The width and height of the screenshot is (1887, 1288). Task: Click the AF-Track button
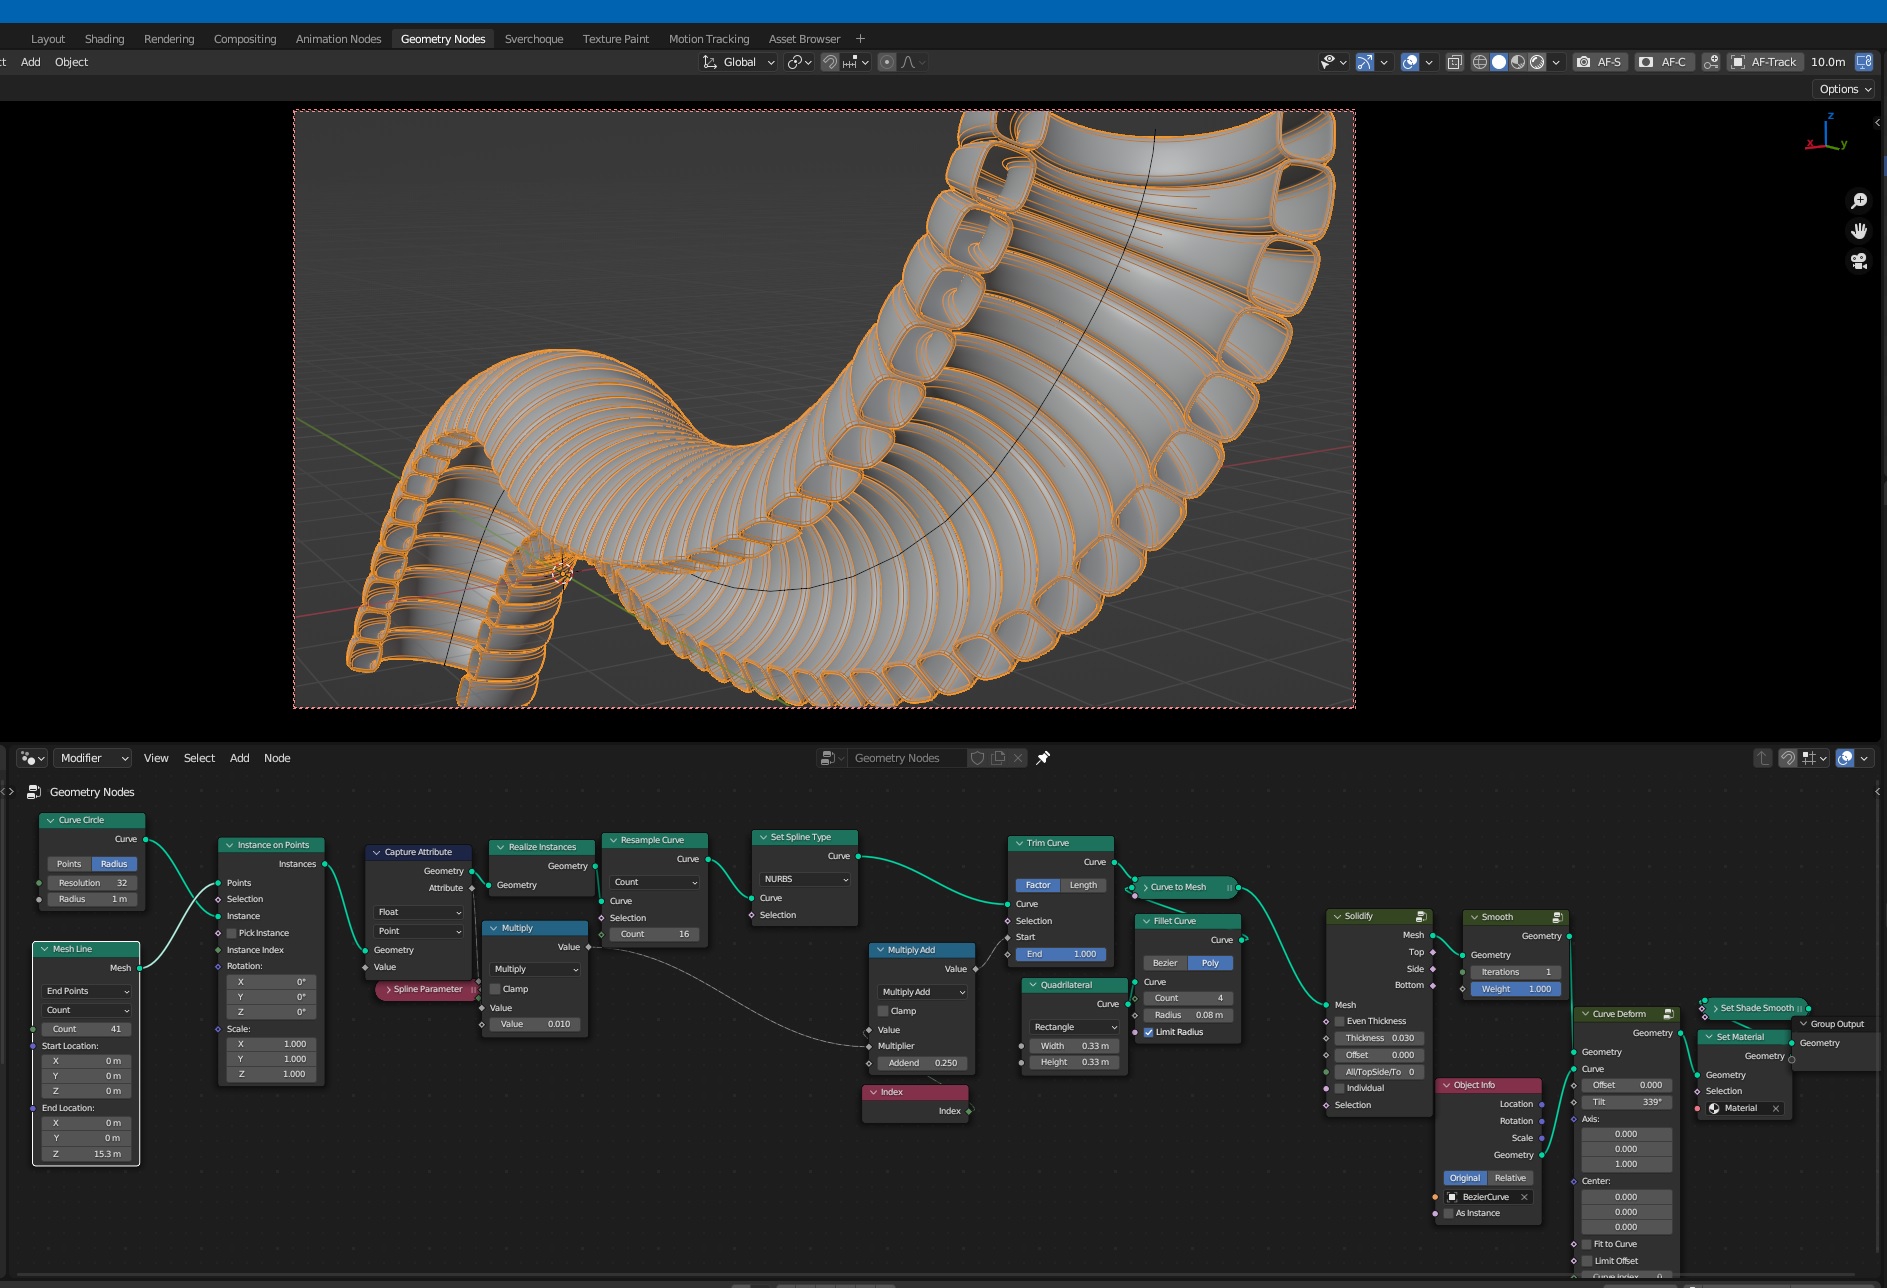pyautogui.click(x=1764, y=62)
